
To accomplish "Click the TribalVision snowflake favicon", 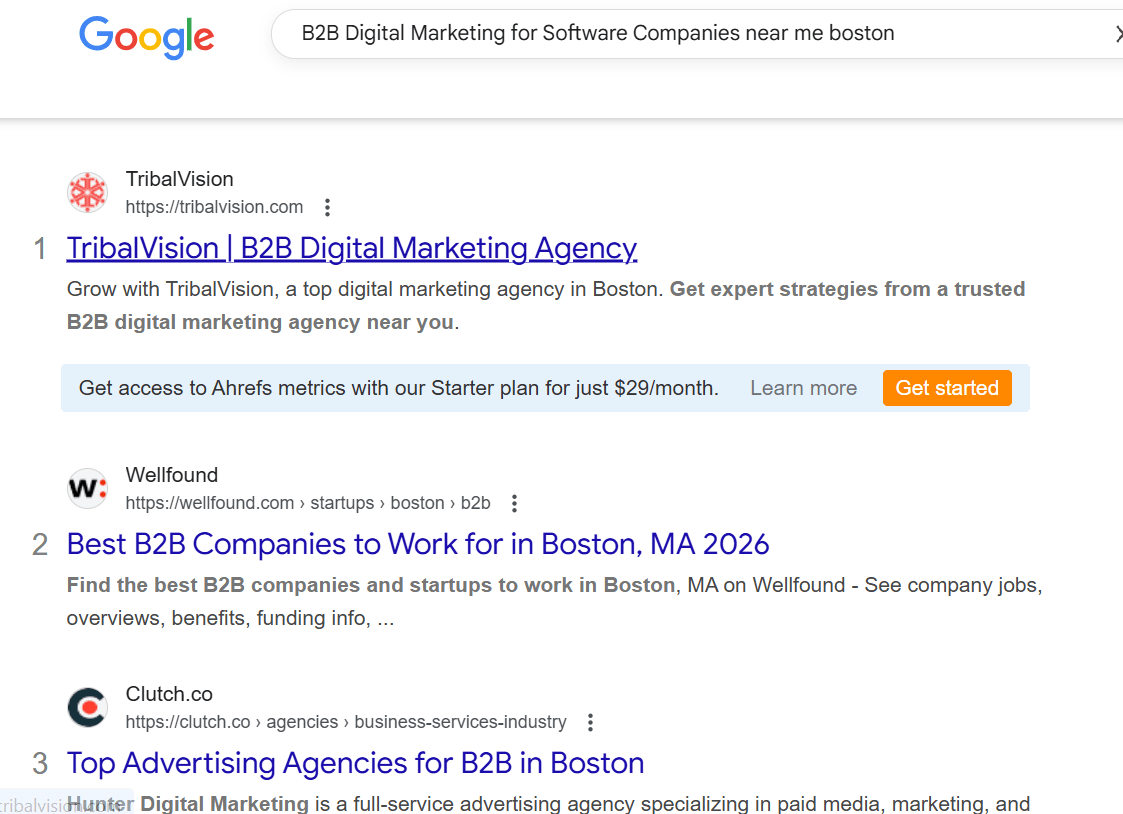I will pyautogui.click(x=87, y=193).
